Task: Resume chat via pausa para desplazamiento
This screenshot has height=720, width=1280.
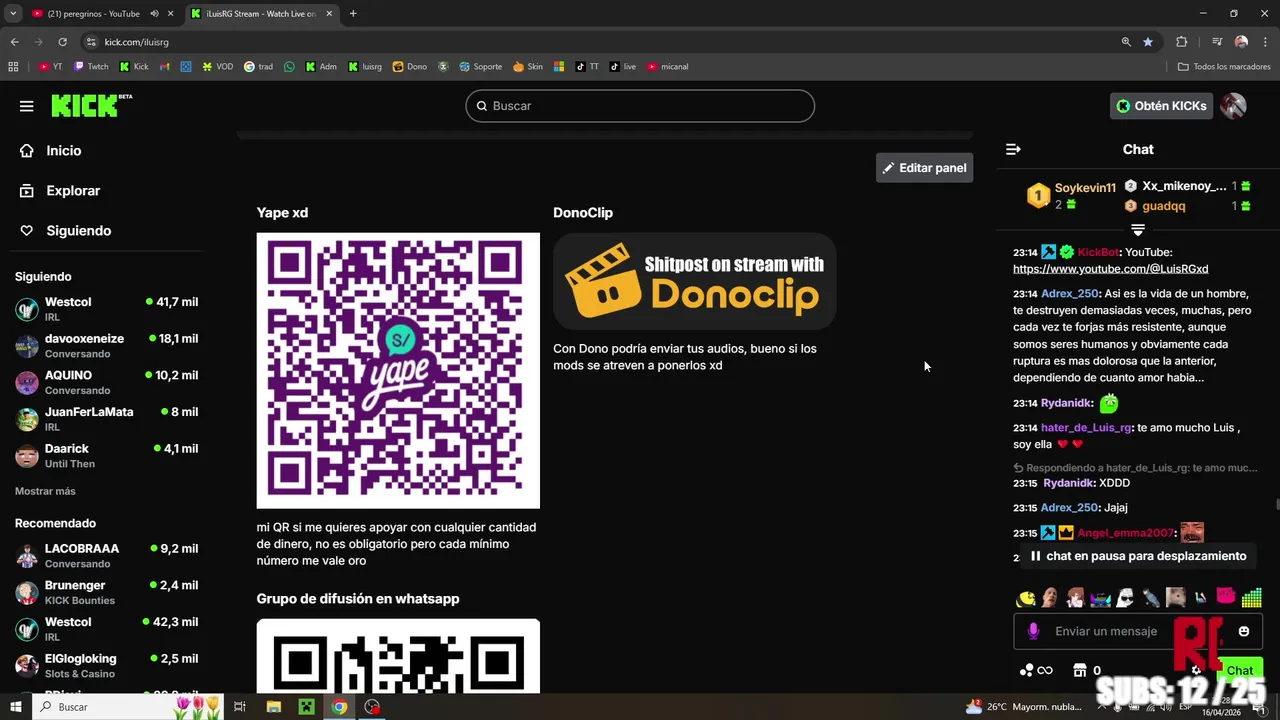Action: point(1138,556)
